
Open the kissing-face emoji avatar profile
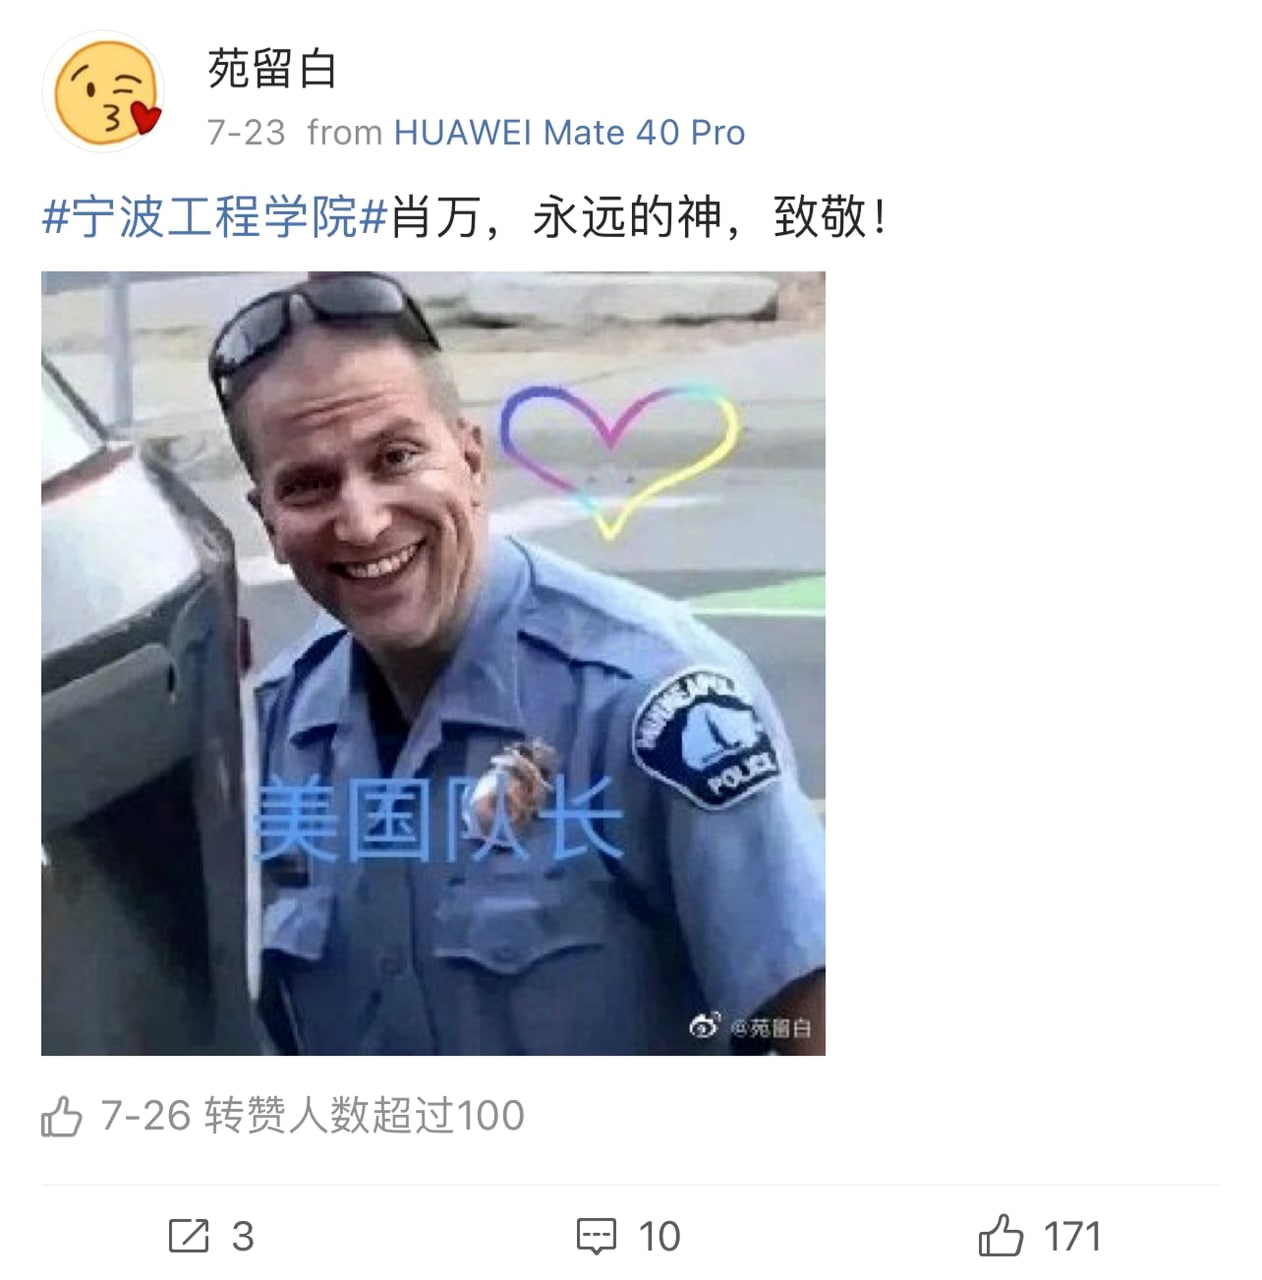(104, 92)
